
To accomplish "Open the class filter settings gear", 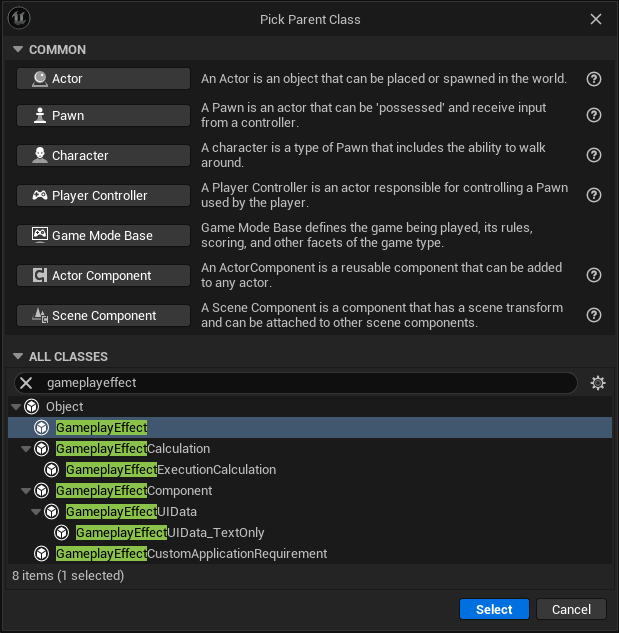I will [598, 383].
